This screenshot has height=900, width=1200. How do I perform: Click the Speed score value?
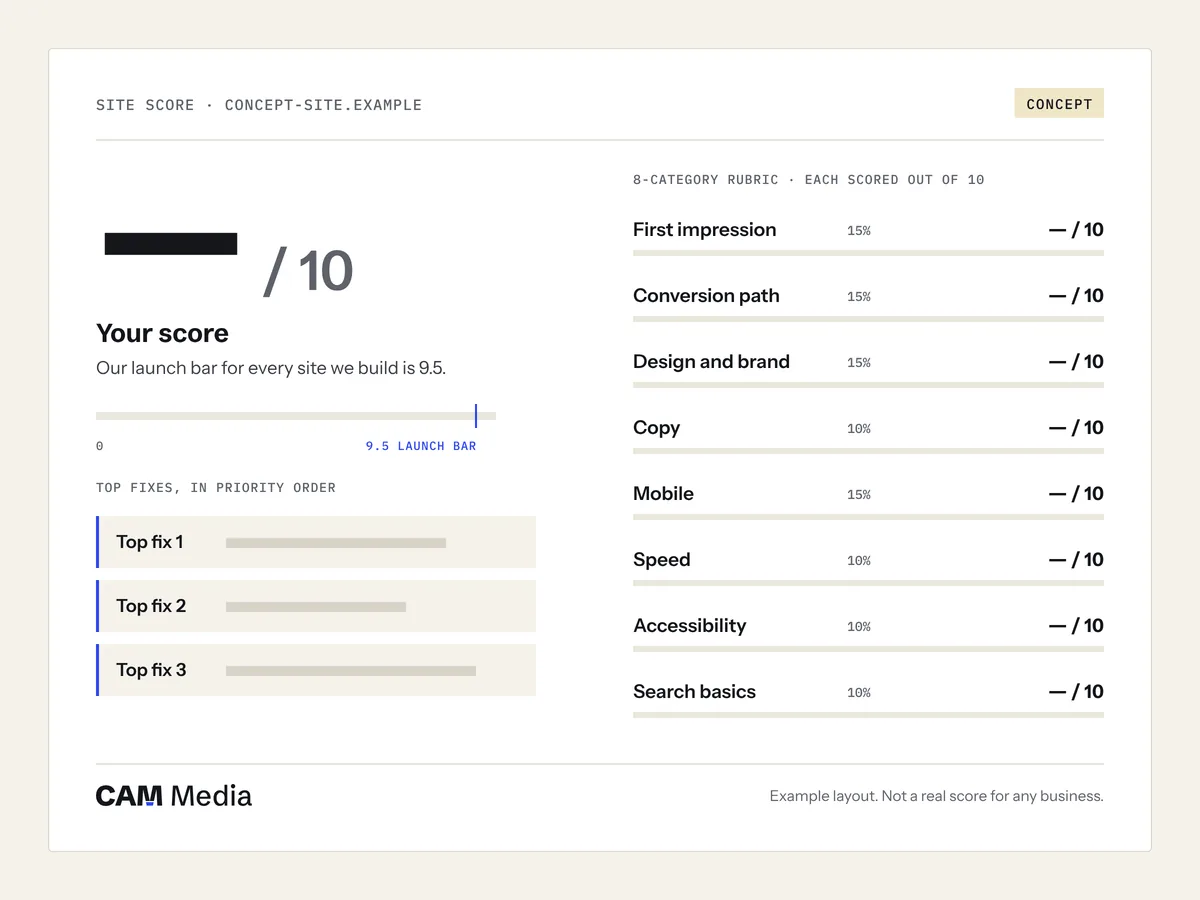coord(1076,560)
